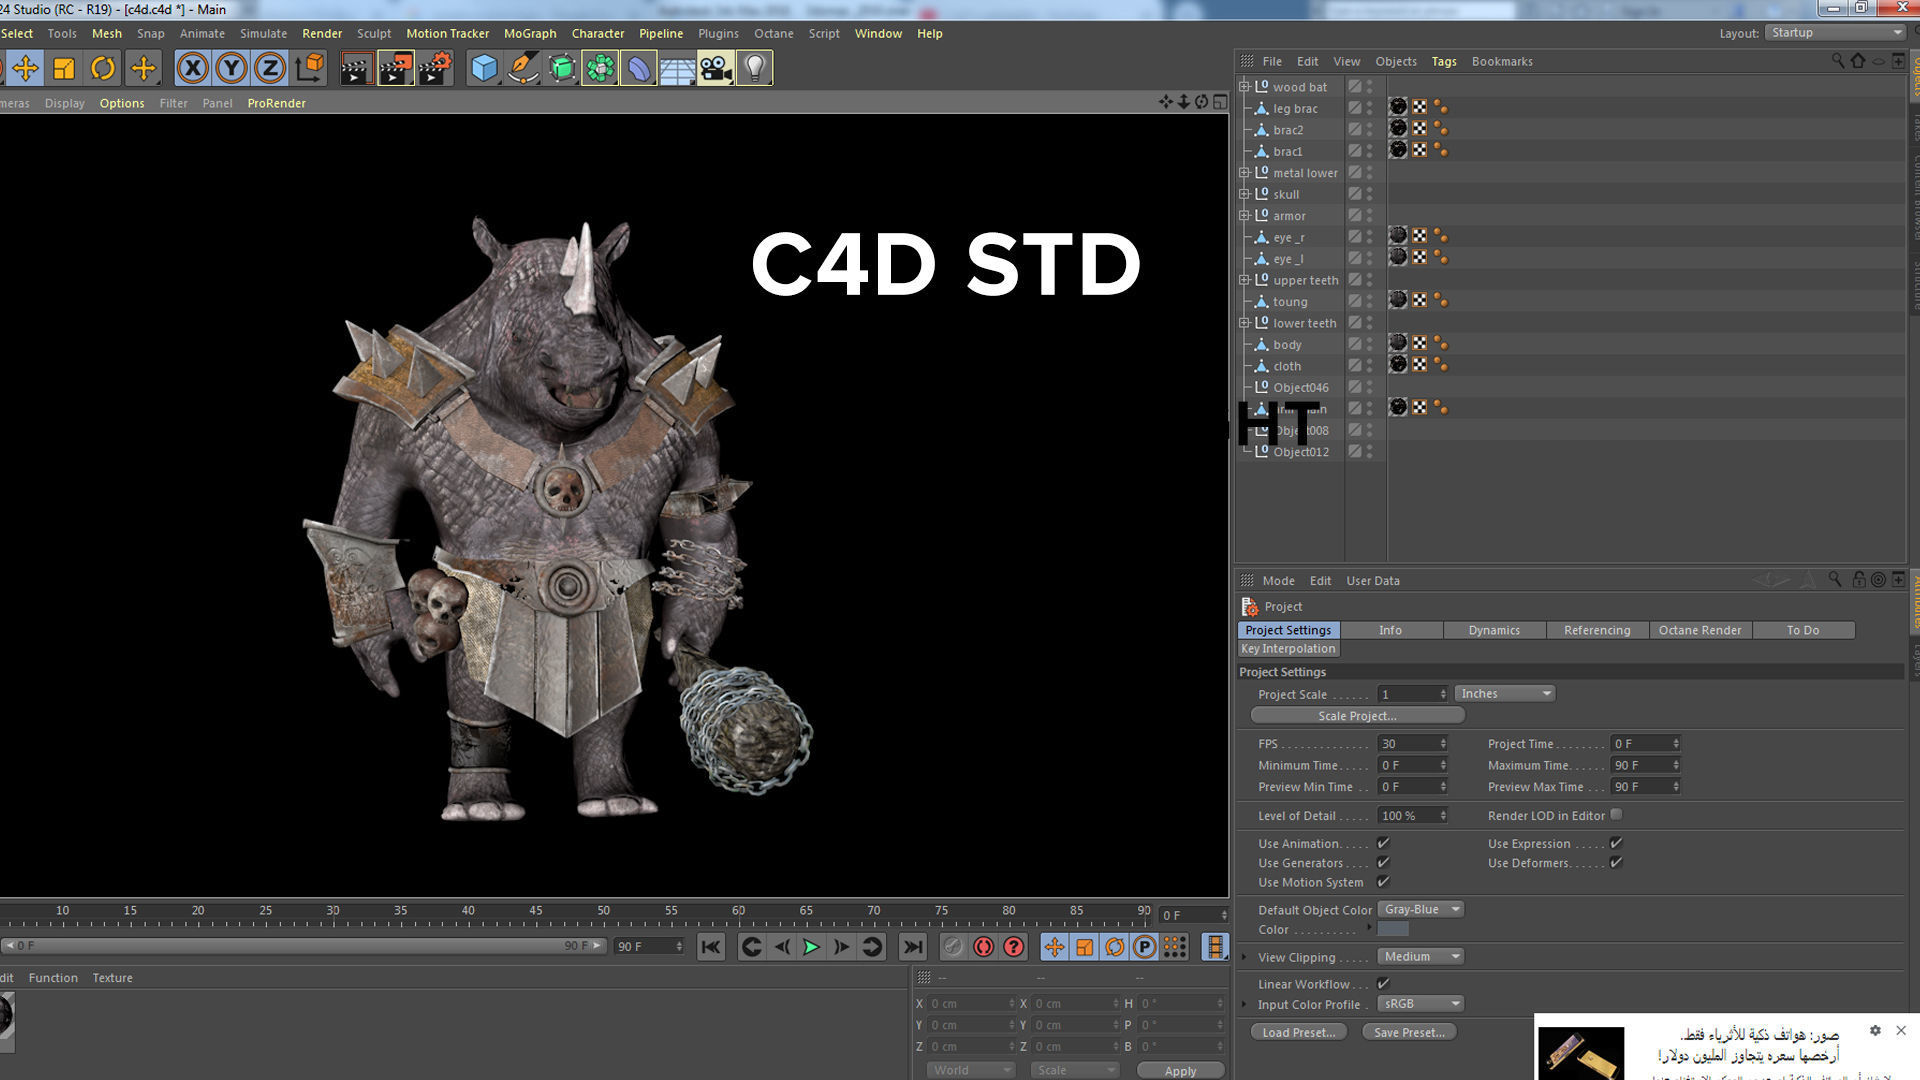The width and height of the screenshot is (1920, 1080).
Task: Select the Move tool
Action: (x=26, y=68)
